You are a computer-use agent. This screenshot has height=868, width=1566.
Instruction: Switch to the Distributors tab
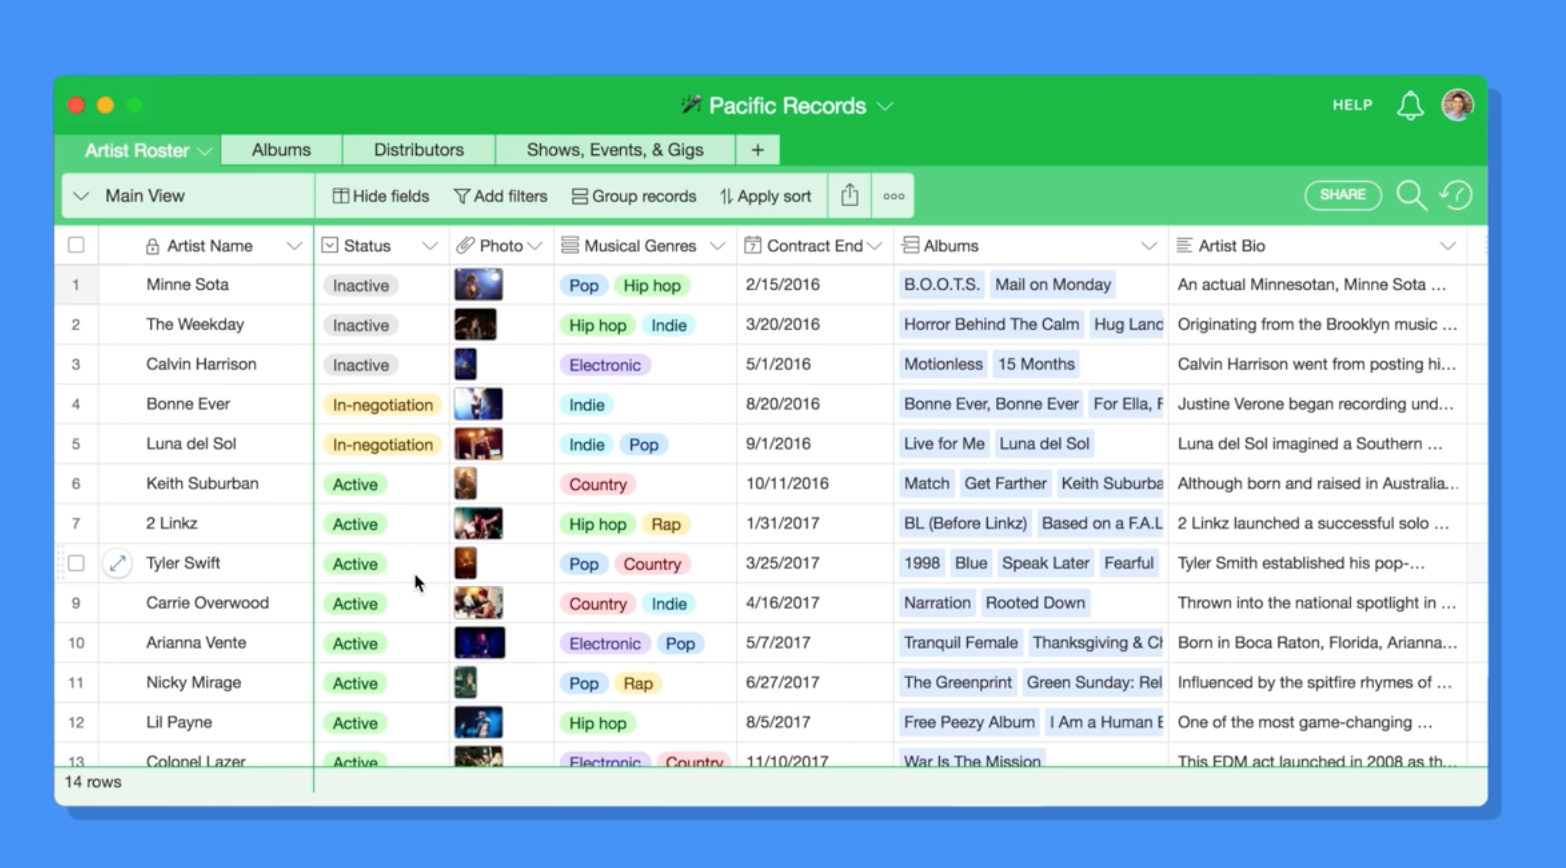click(x=418, y=149)
